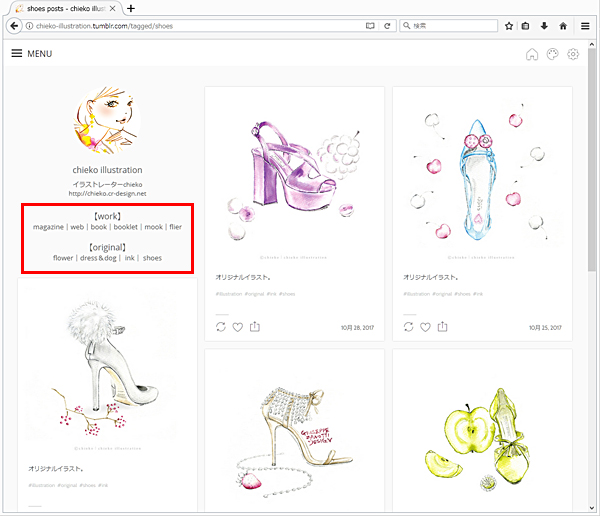Click the scrollbar up arrow
Screen dimensions: 600x516
tap(592, 44)
